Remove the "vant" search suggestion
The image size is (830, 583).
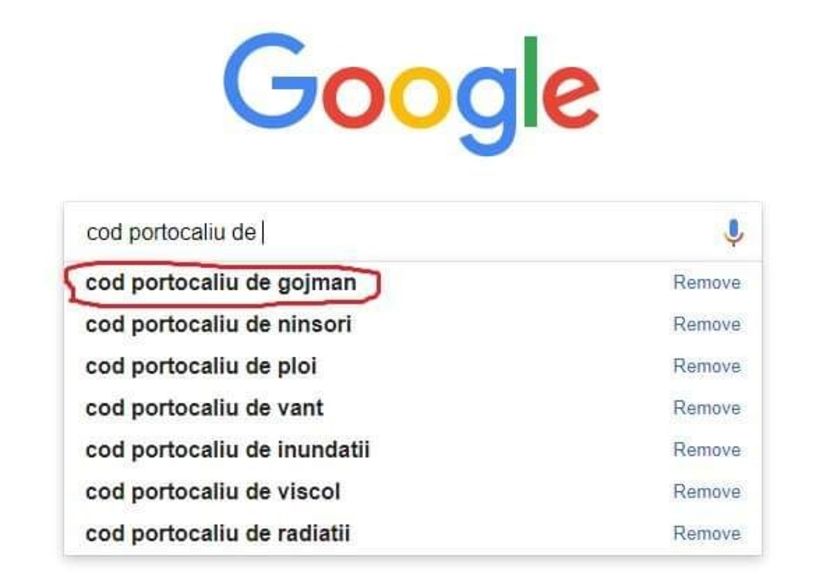coord(706,409)
